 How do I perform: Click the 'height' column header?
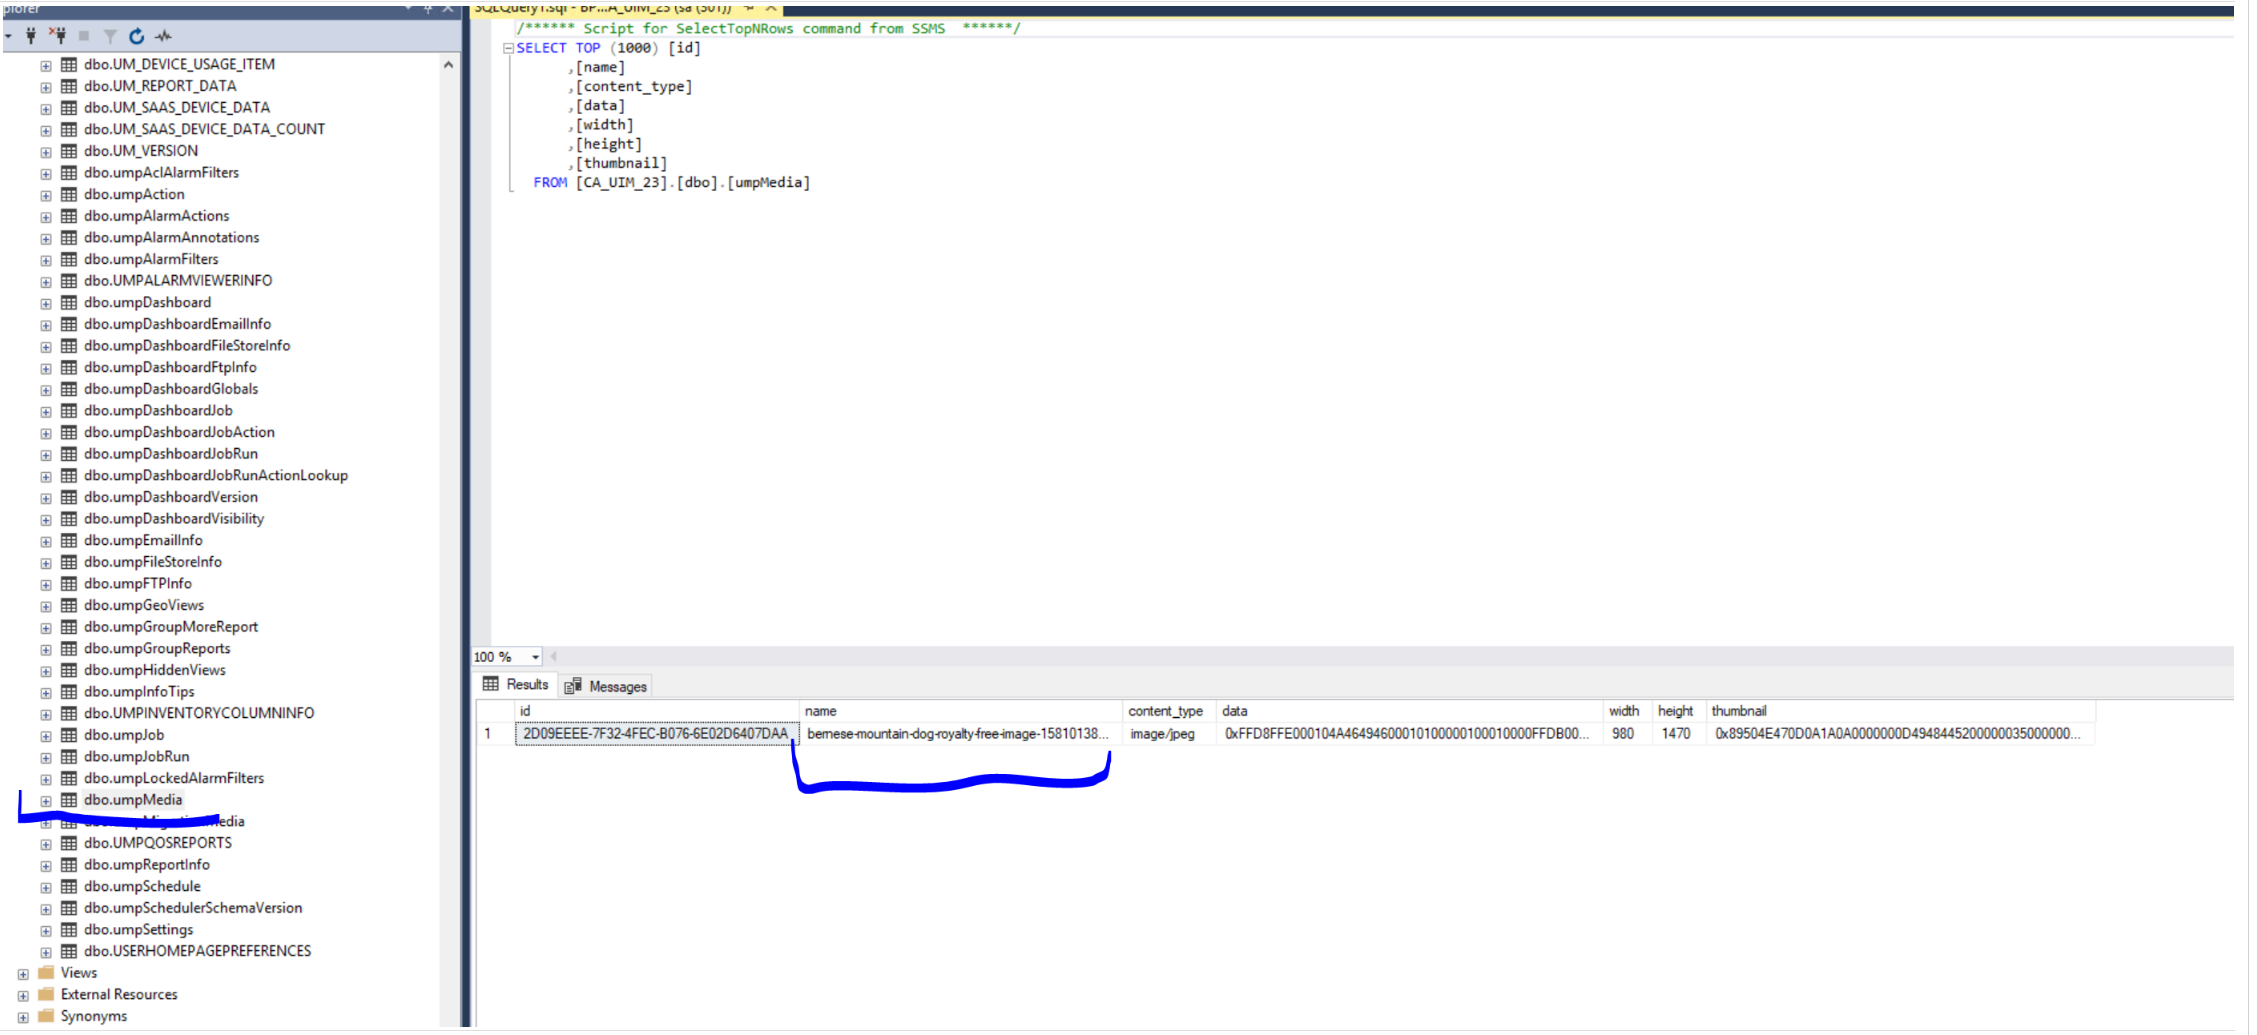1678,711
